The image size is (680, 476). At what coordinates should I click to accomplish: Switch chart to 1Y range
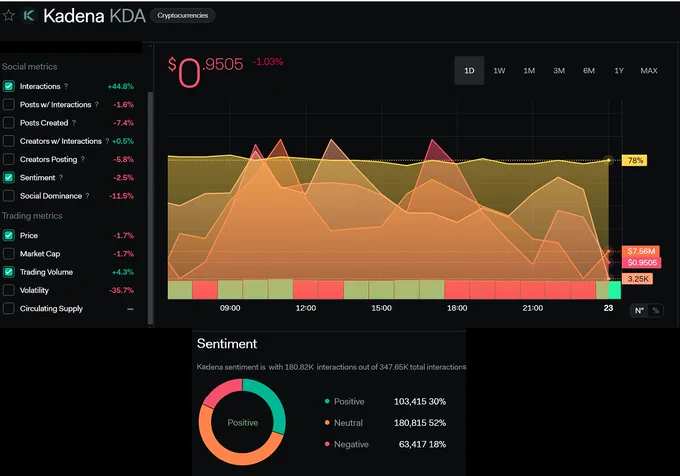coord(619,71)
